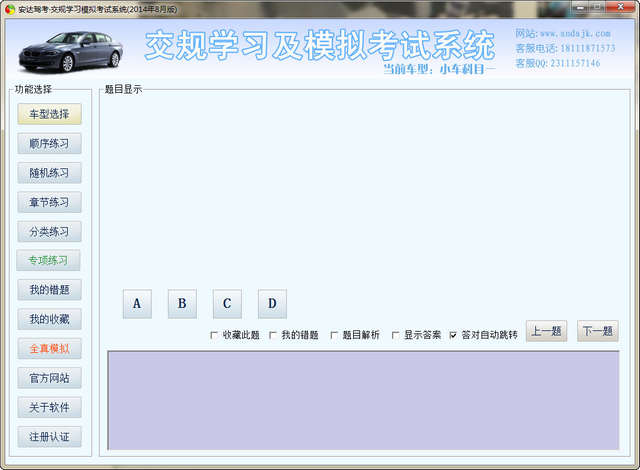This screenshot has width=640, height=470.
Task: Open 章节练习 practice
Action: point(49,202)
